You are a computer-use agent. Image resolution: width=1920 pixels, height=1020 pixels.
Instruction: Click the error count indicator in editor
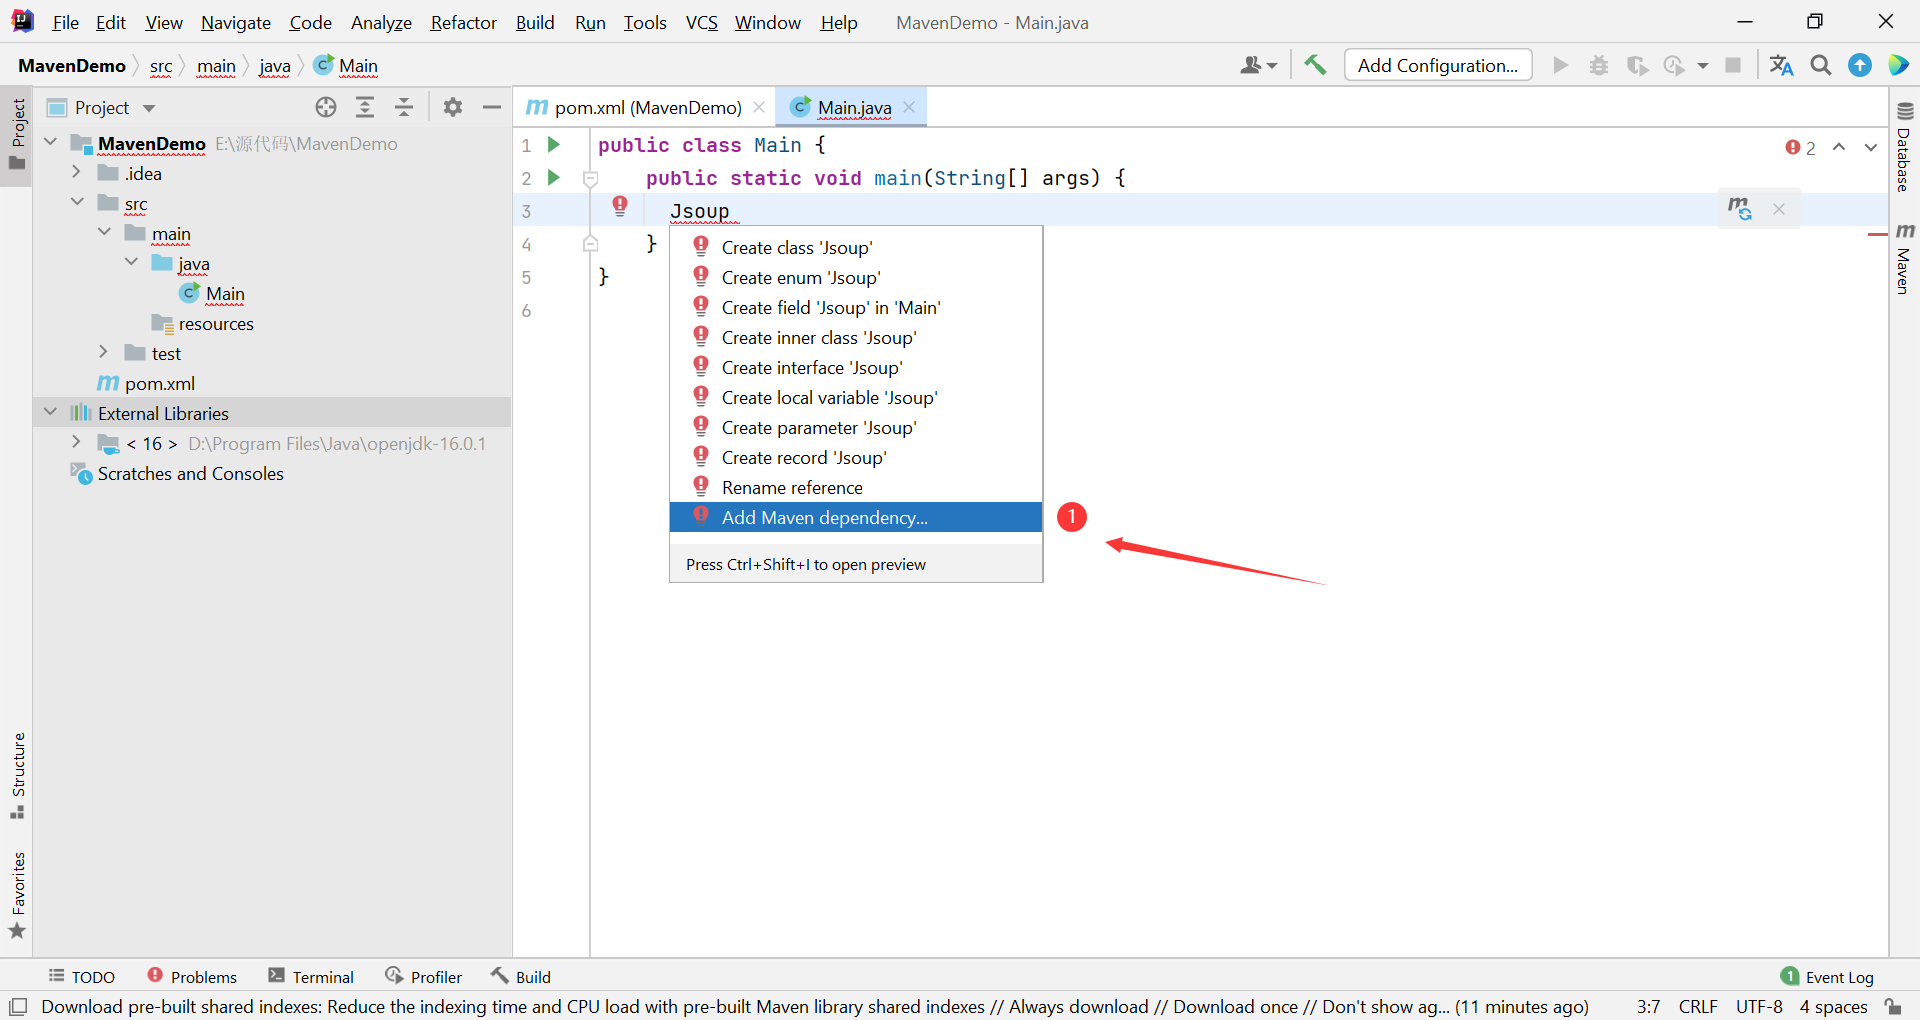pyautogui.click(x=1801, y=147)
